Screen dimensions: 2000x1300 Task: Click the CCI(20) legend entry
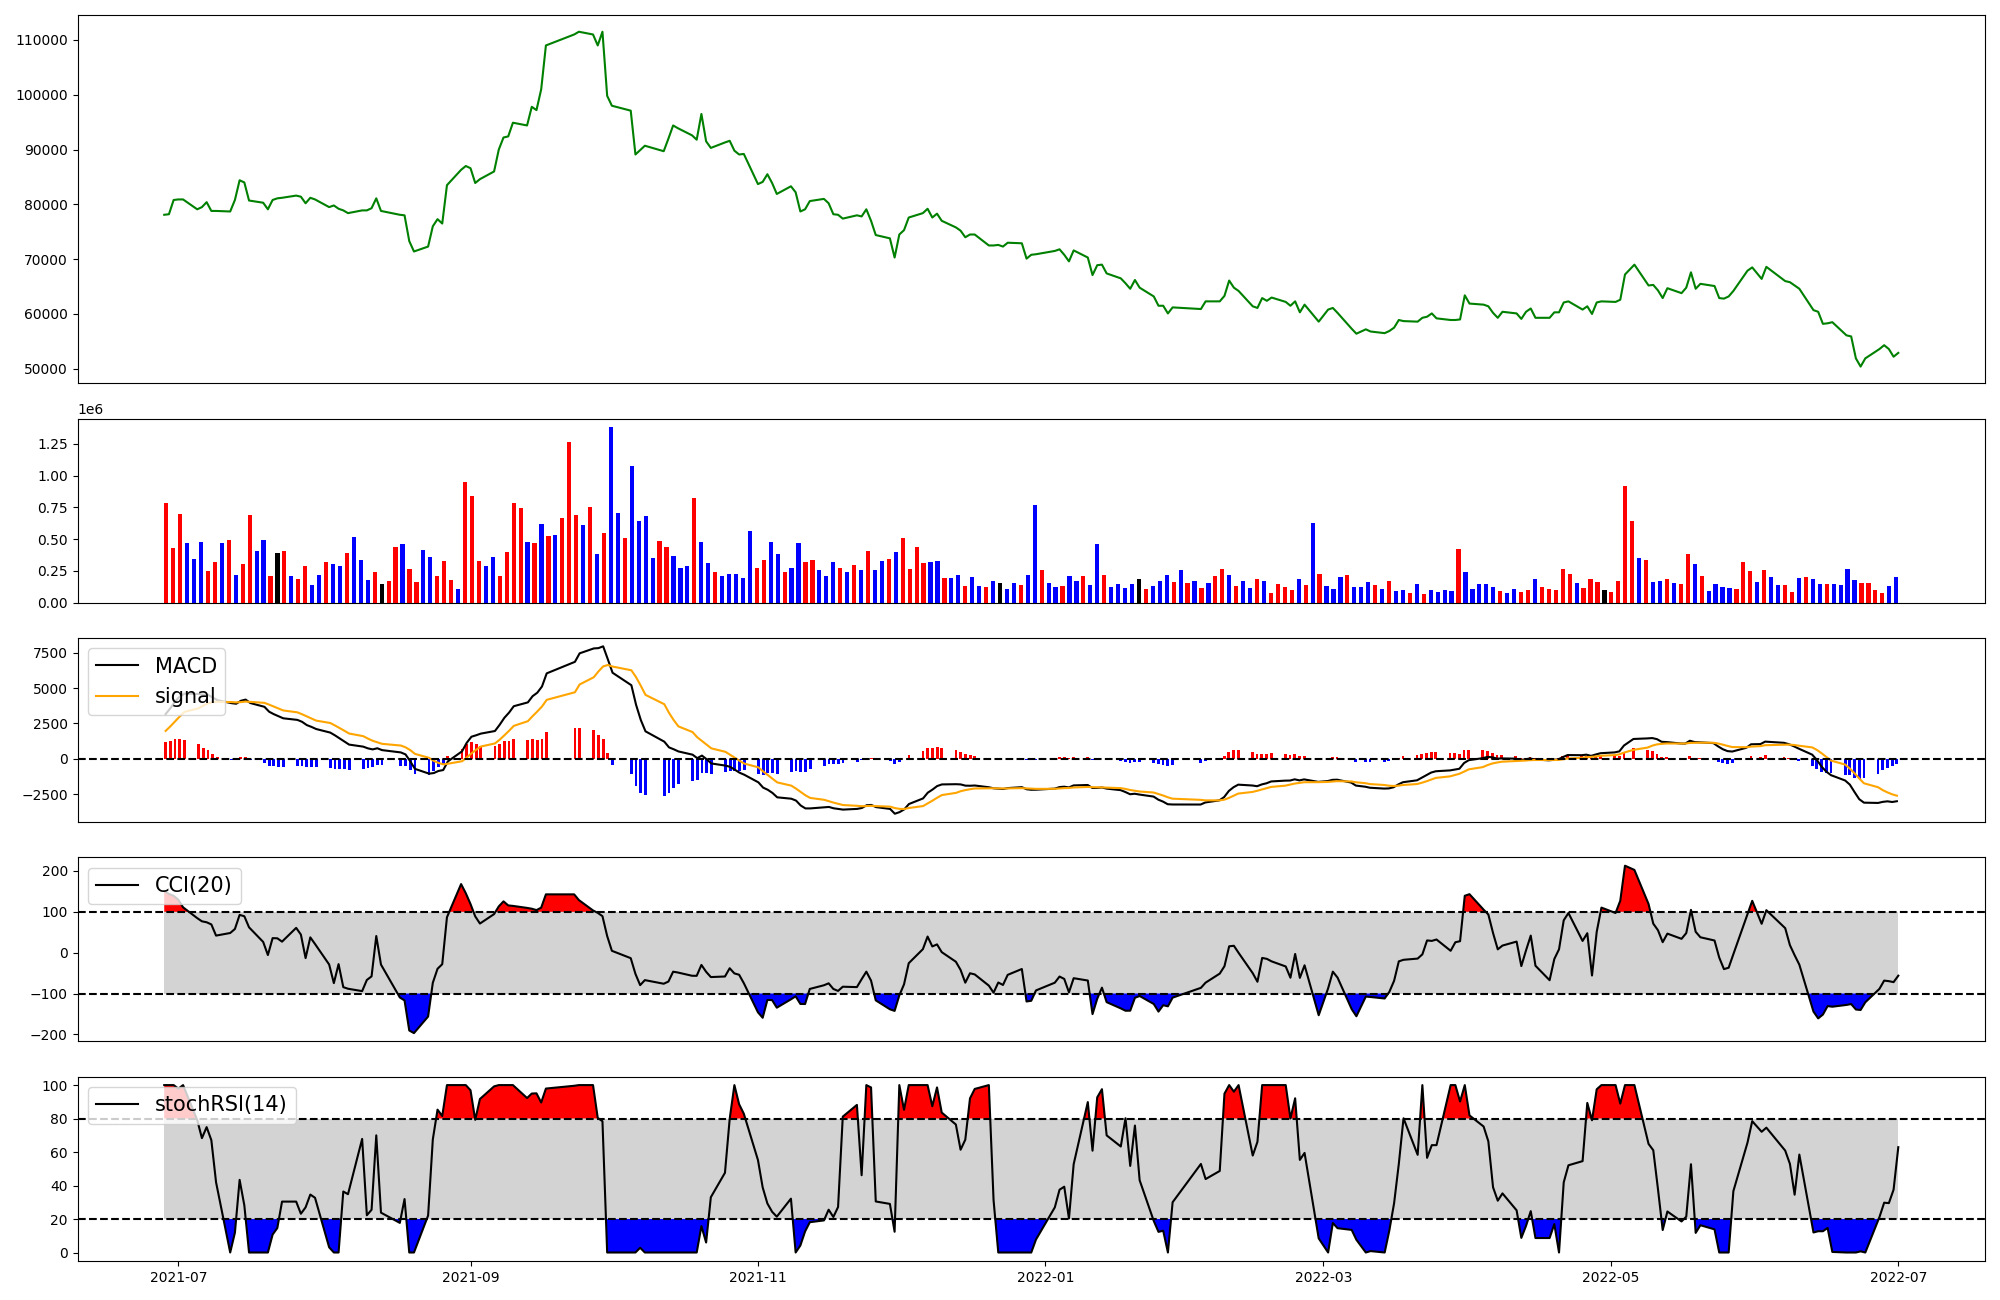(192, 885)
